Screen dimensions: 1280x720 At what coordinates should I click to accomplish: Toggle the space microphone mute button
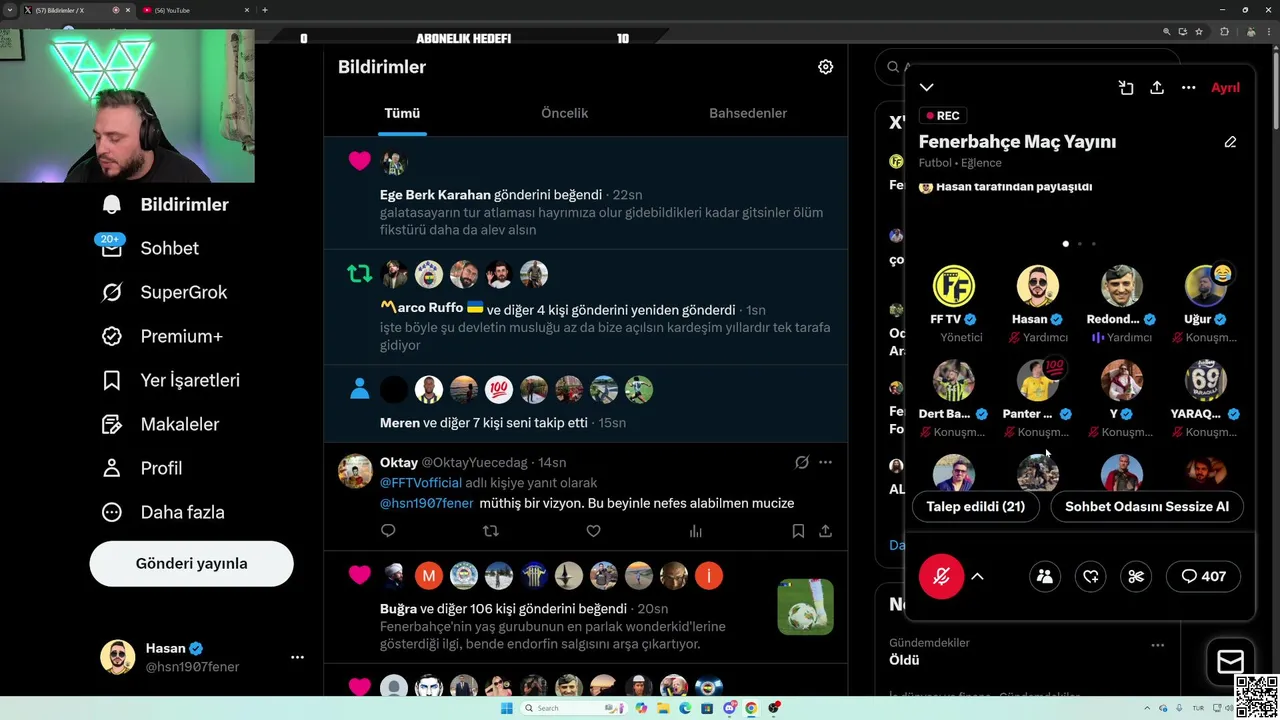pos(941,576)
